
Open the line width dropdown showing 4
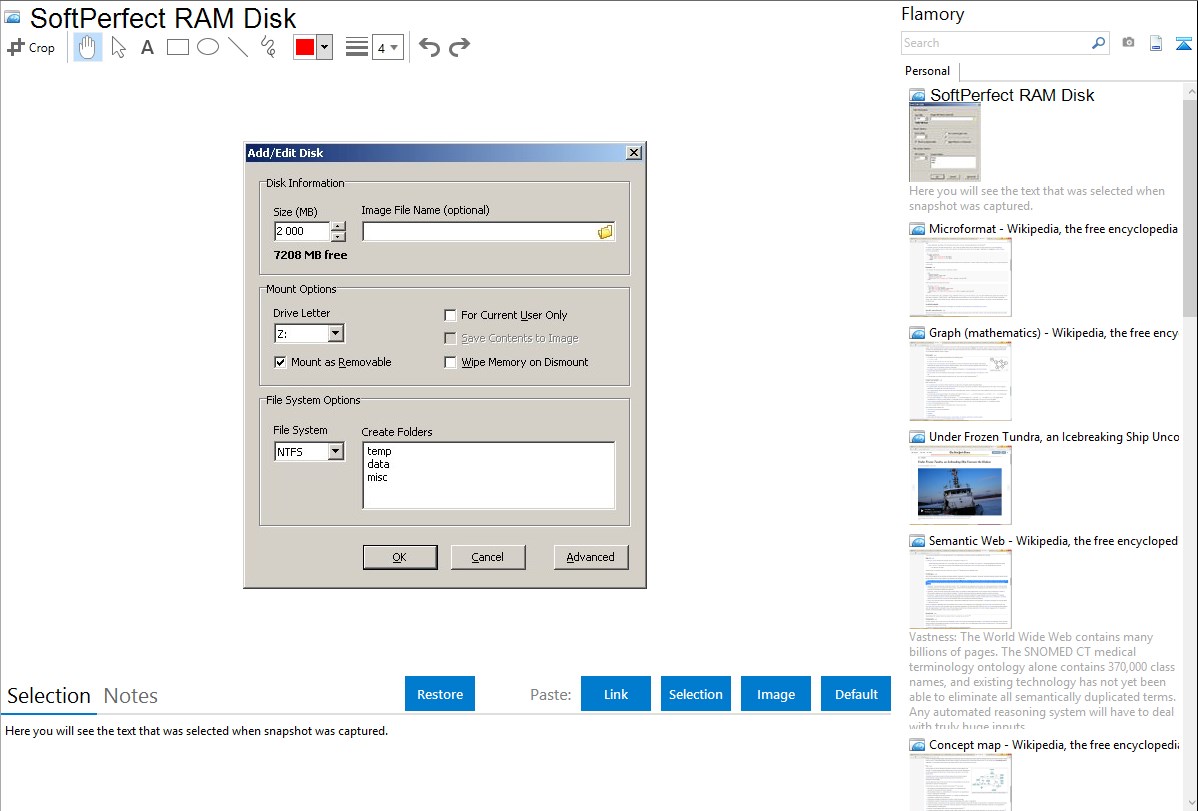pyautogui.click(x=387, y=47)
